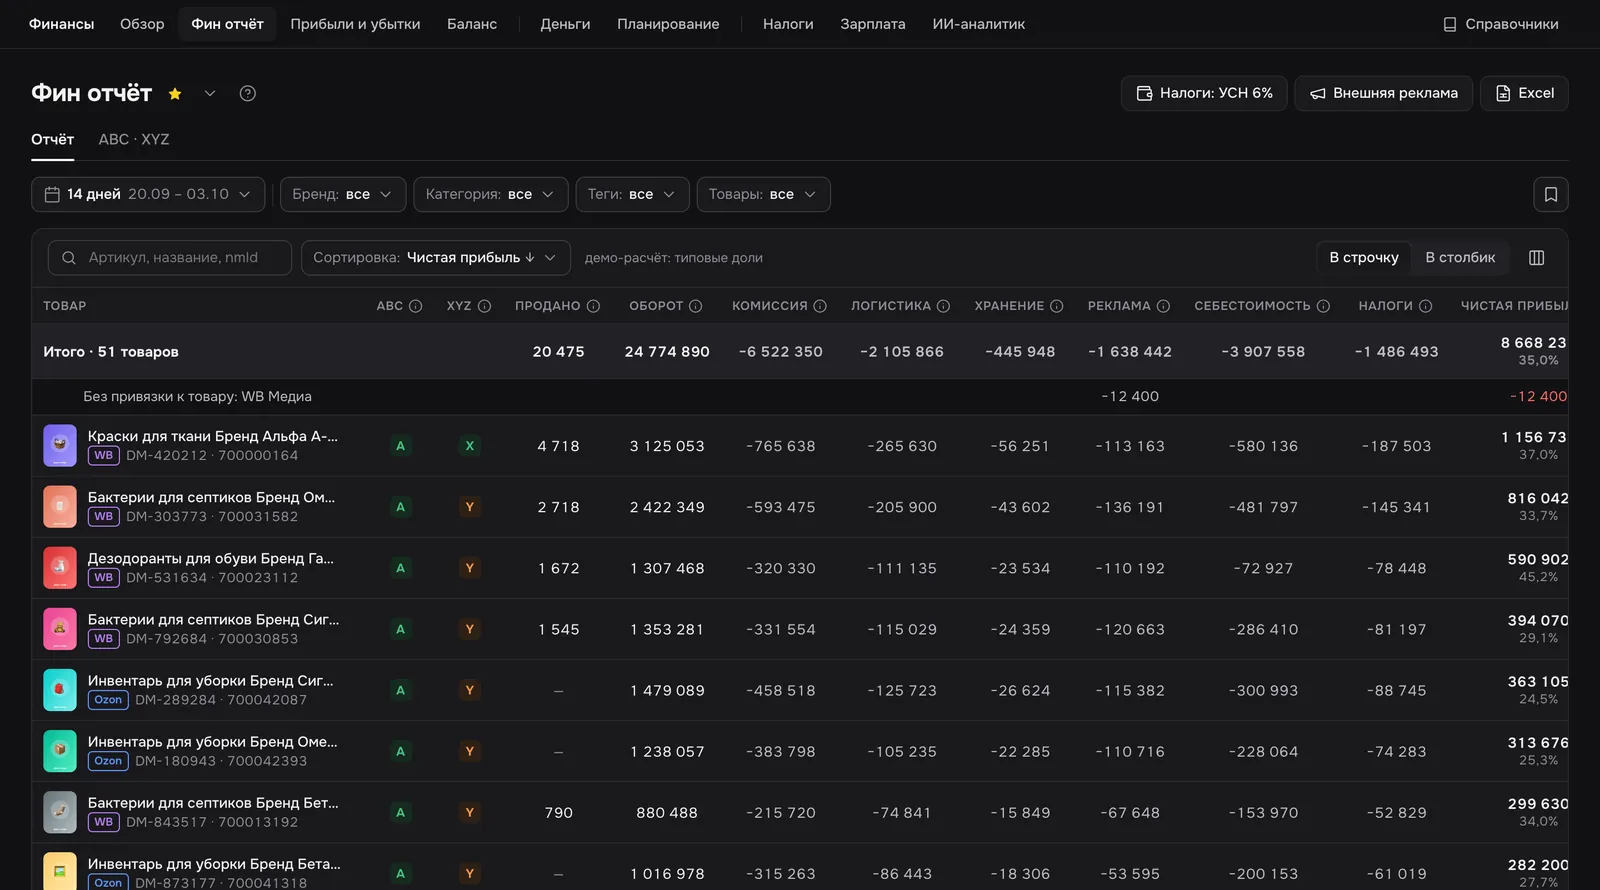
Task: Open the help question icon by the title
Action: (x=248, y=93)
